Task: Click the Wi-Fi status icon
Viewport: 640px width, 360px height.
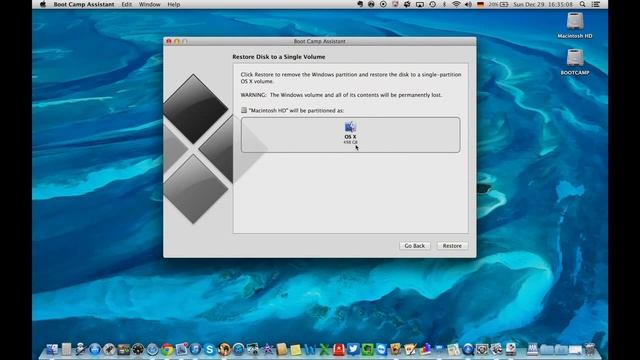Action: tap(456, 4)
